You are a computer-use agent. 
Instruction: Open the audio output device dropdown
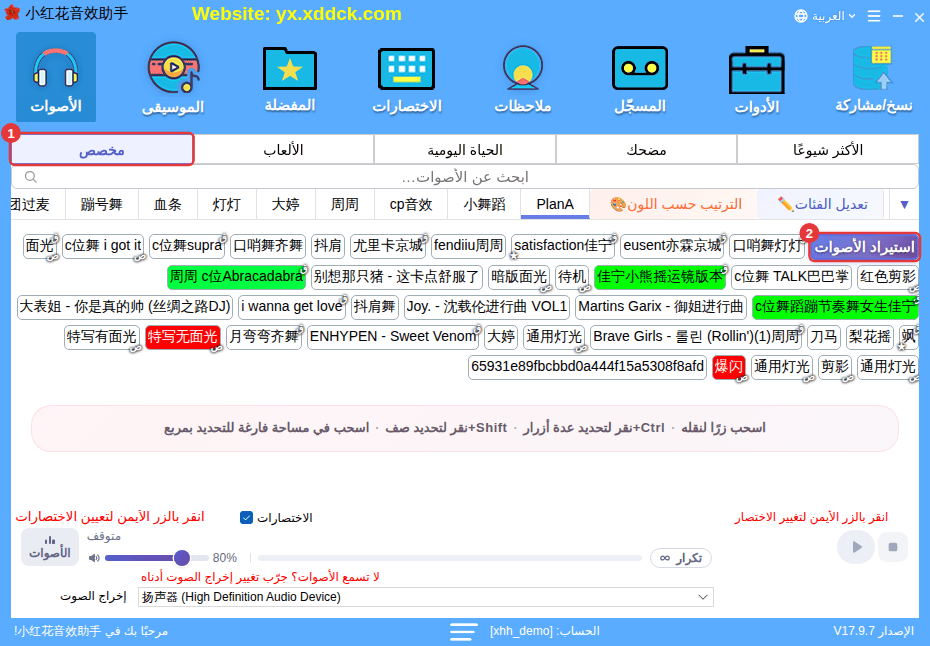425,597
